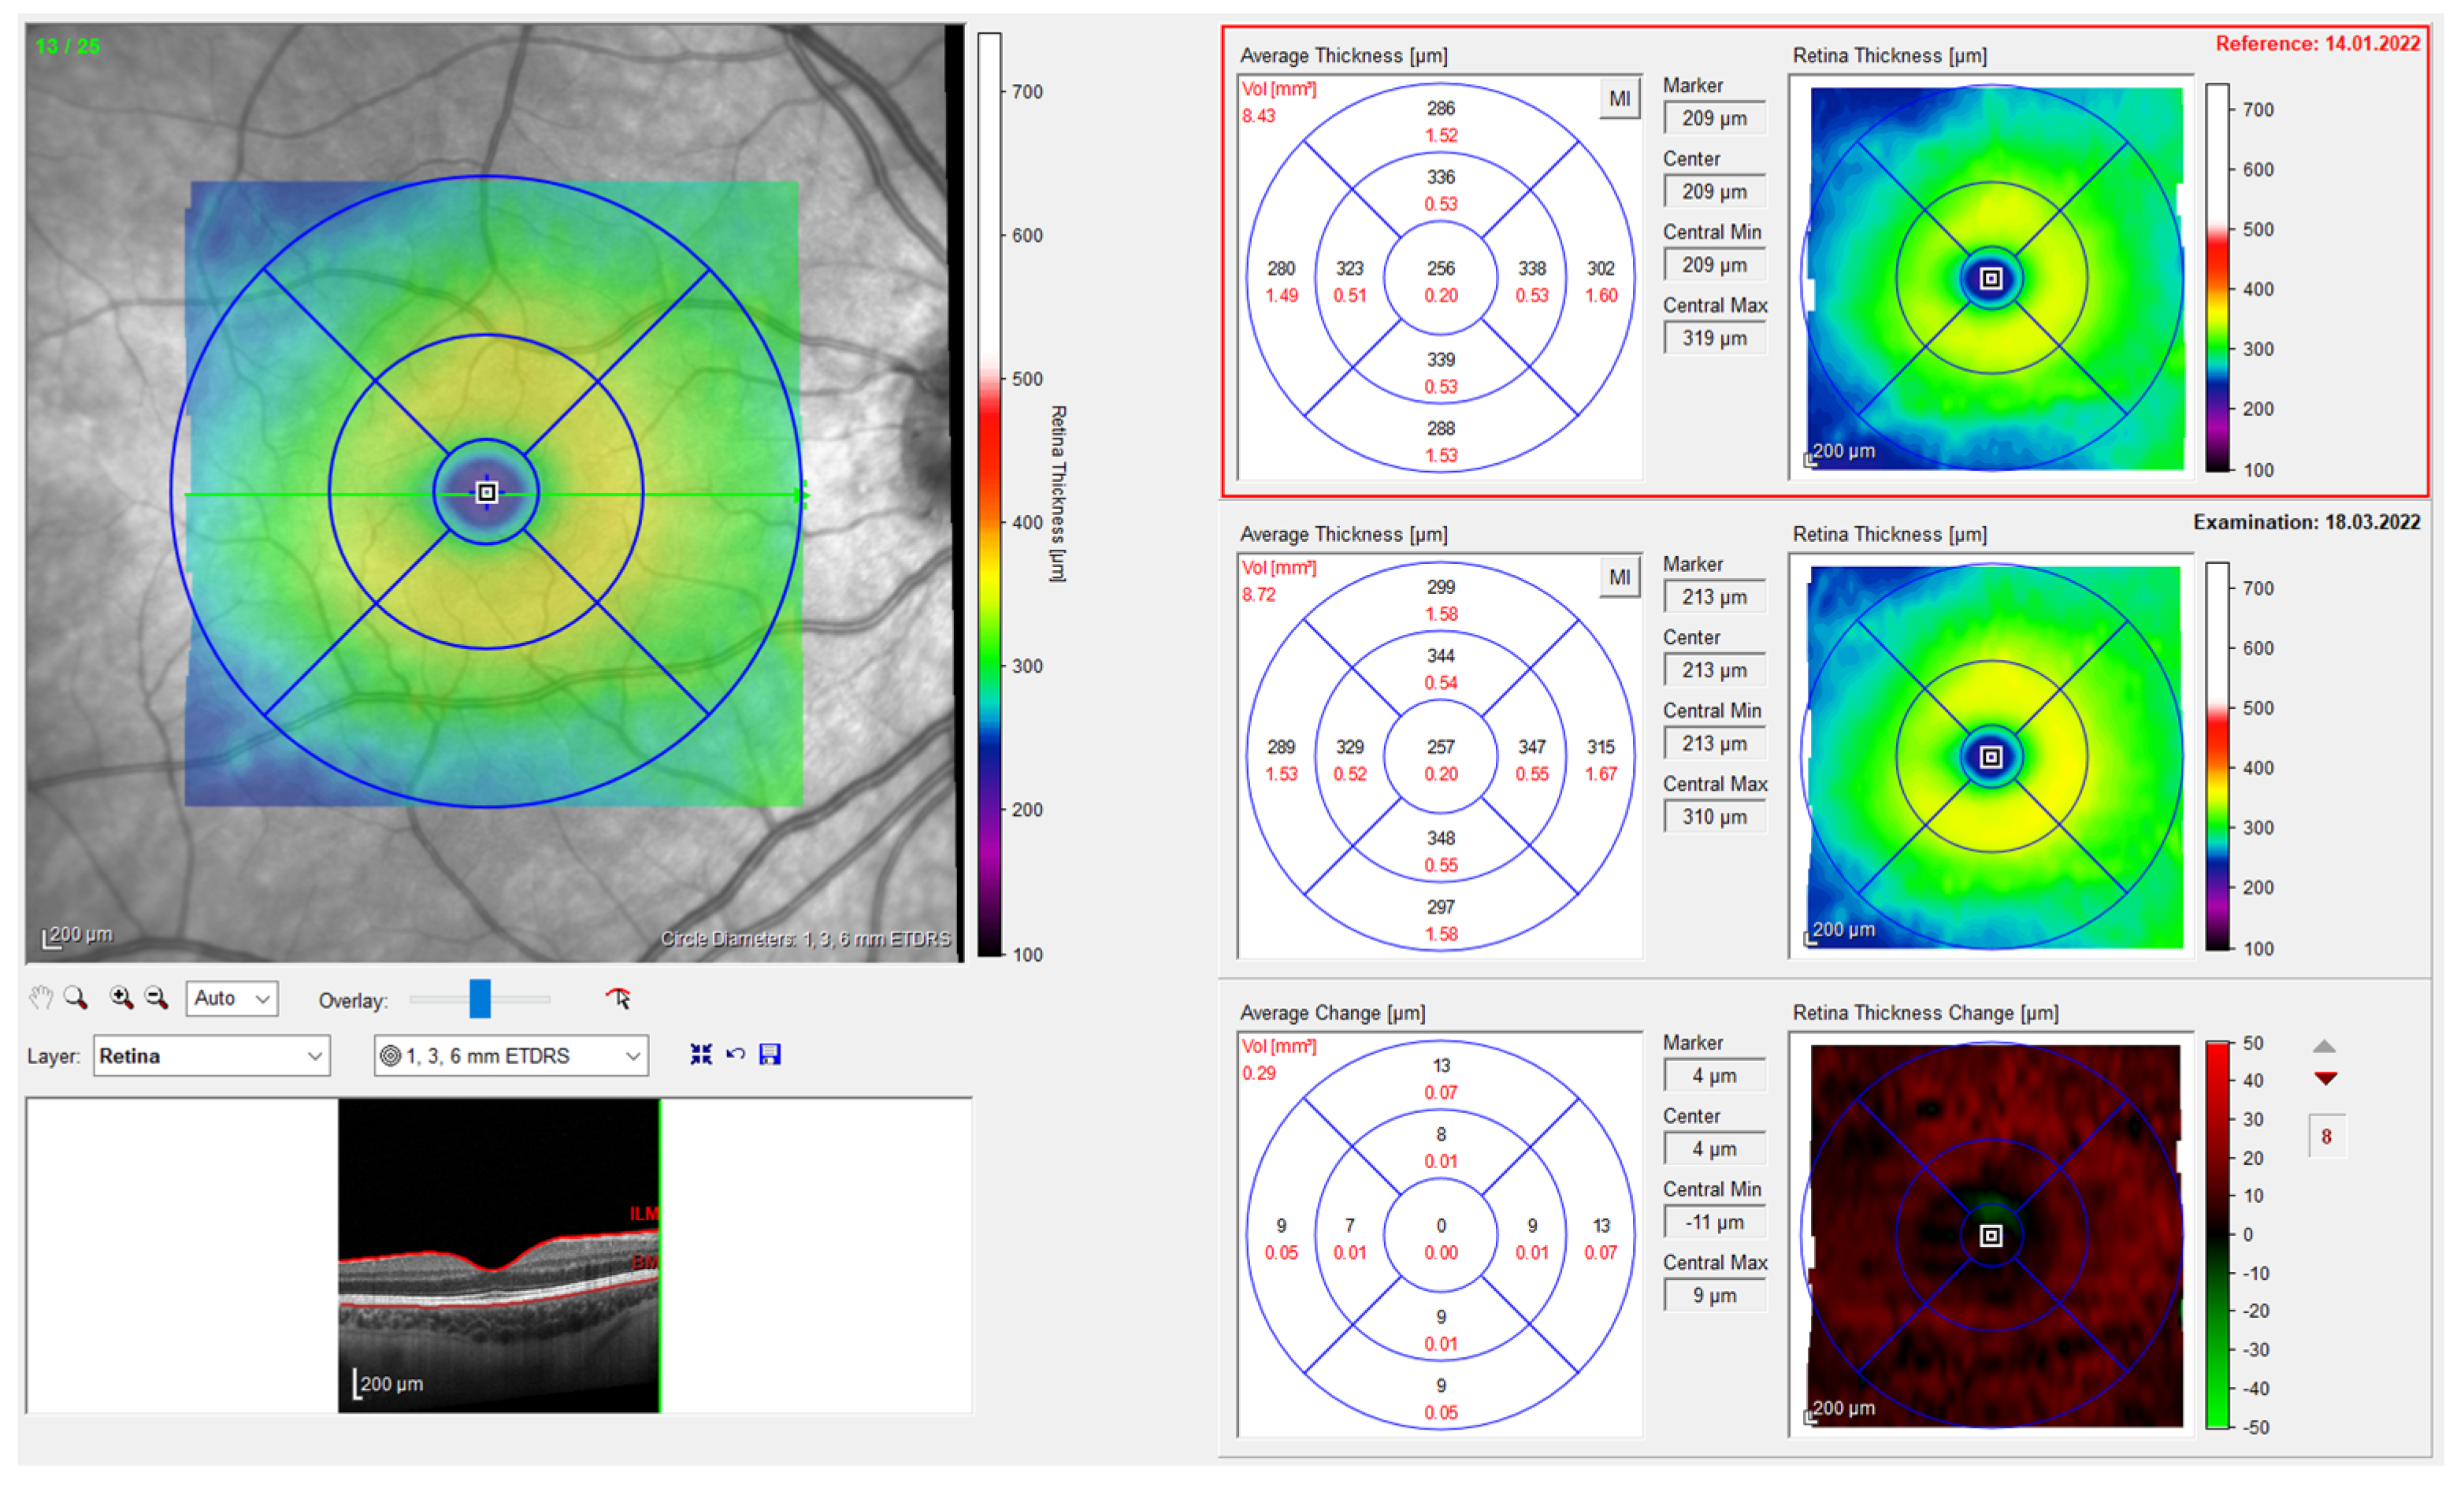Adjust the Overlay opacity slider

[481, 999]
